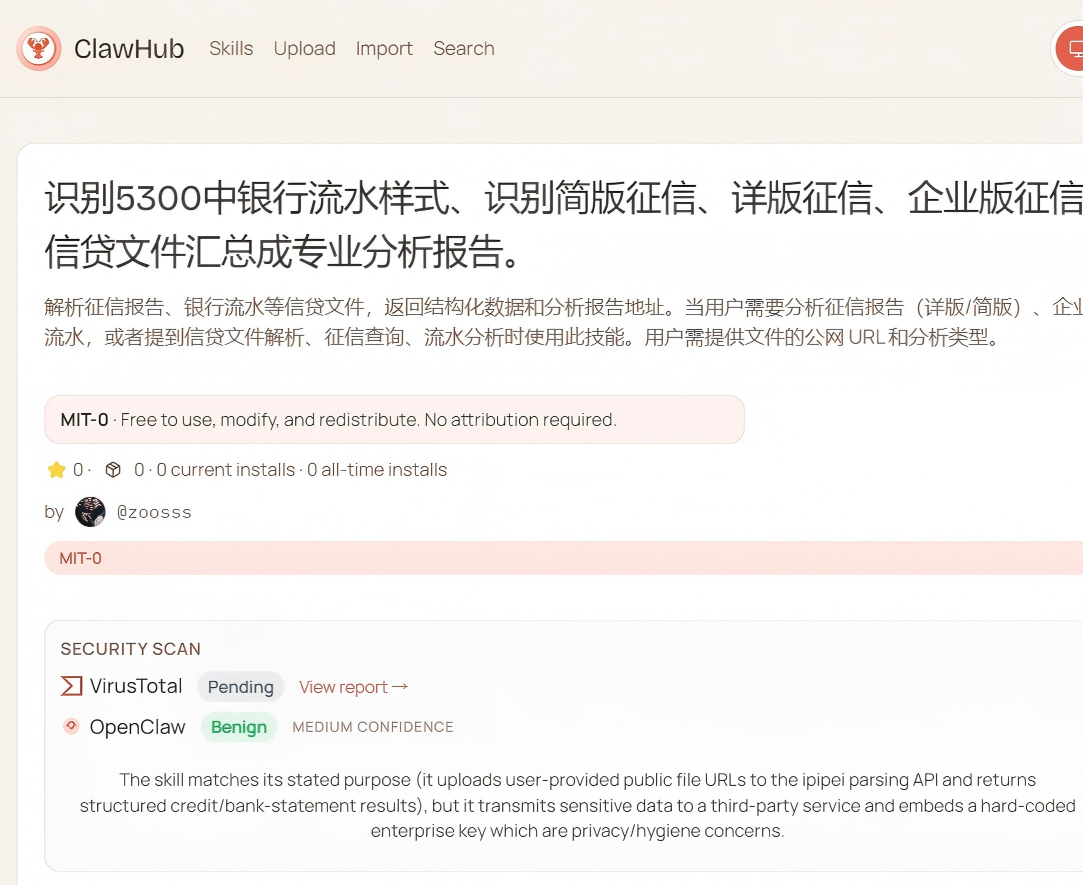Image resolution: width=1083 pixels, height=885 pixels.
Task: Open Search from the navigation bar
Action: [x=463, y=48]
